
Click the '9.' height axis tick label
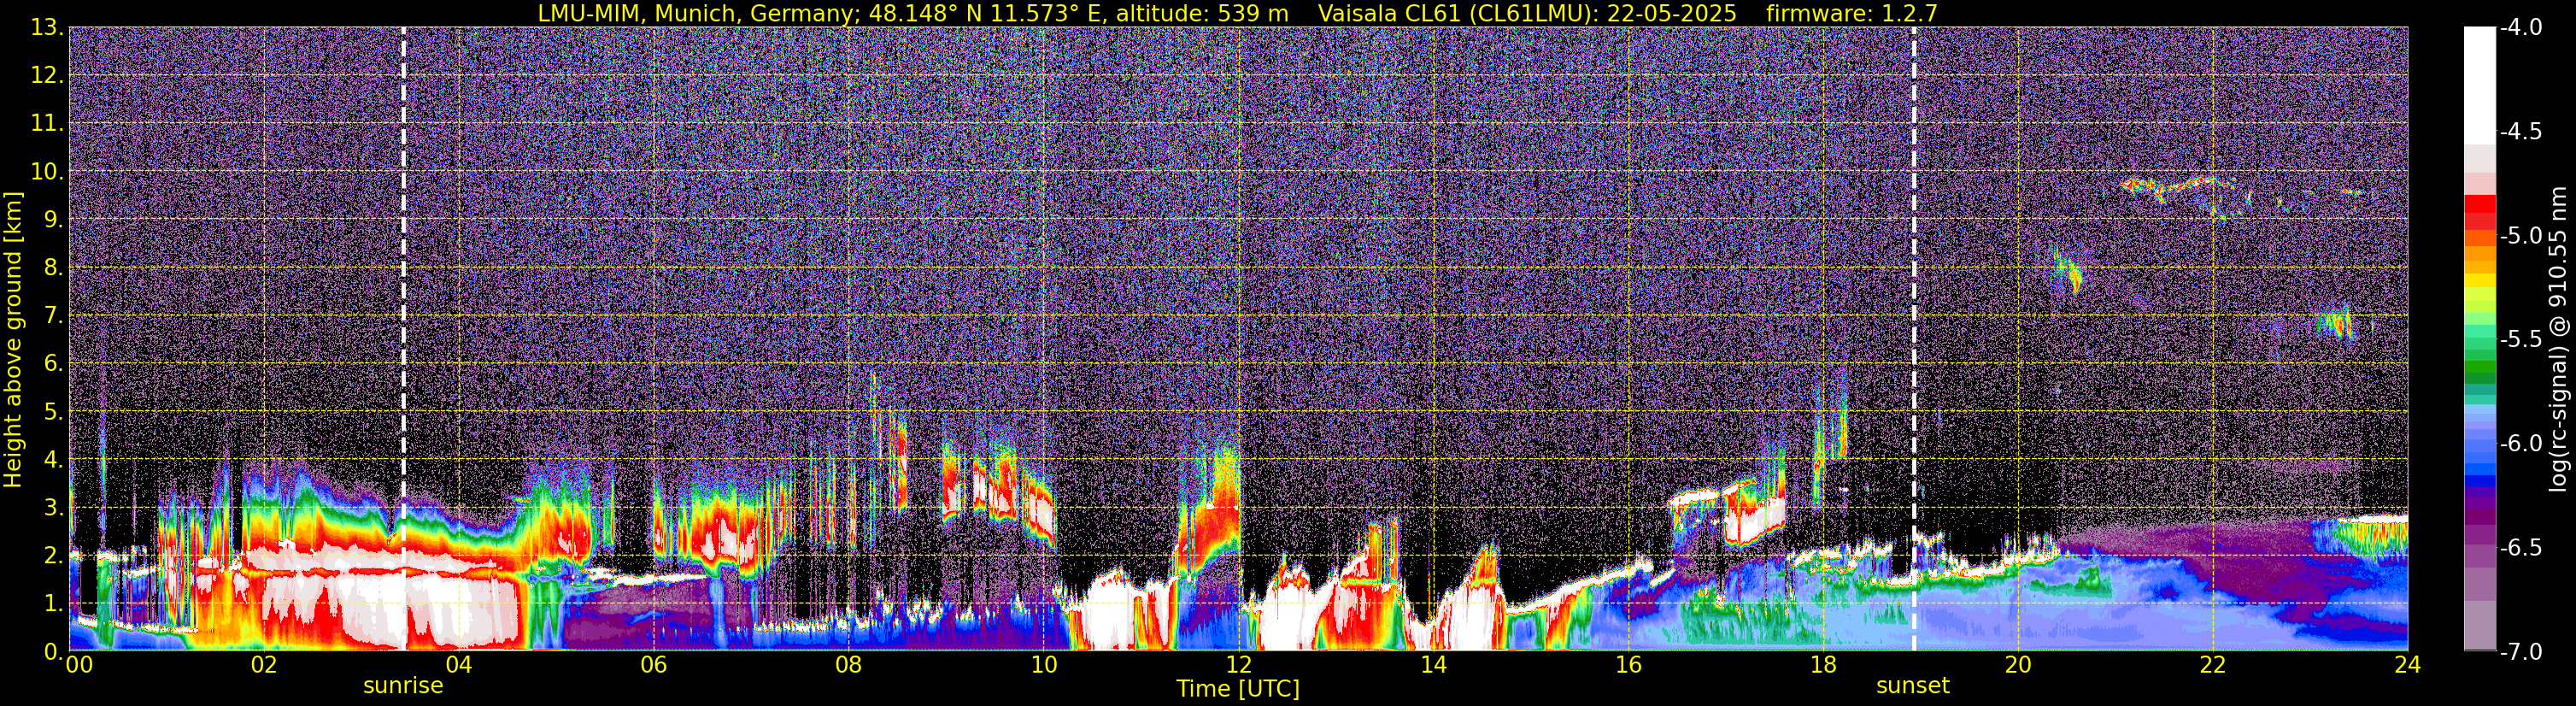(x=54, y=220)
